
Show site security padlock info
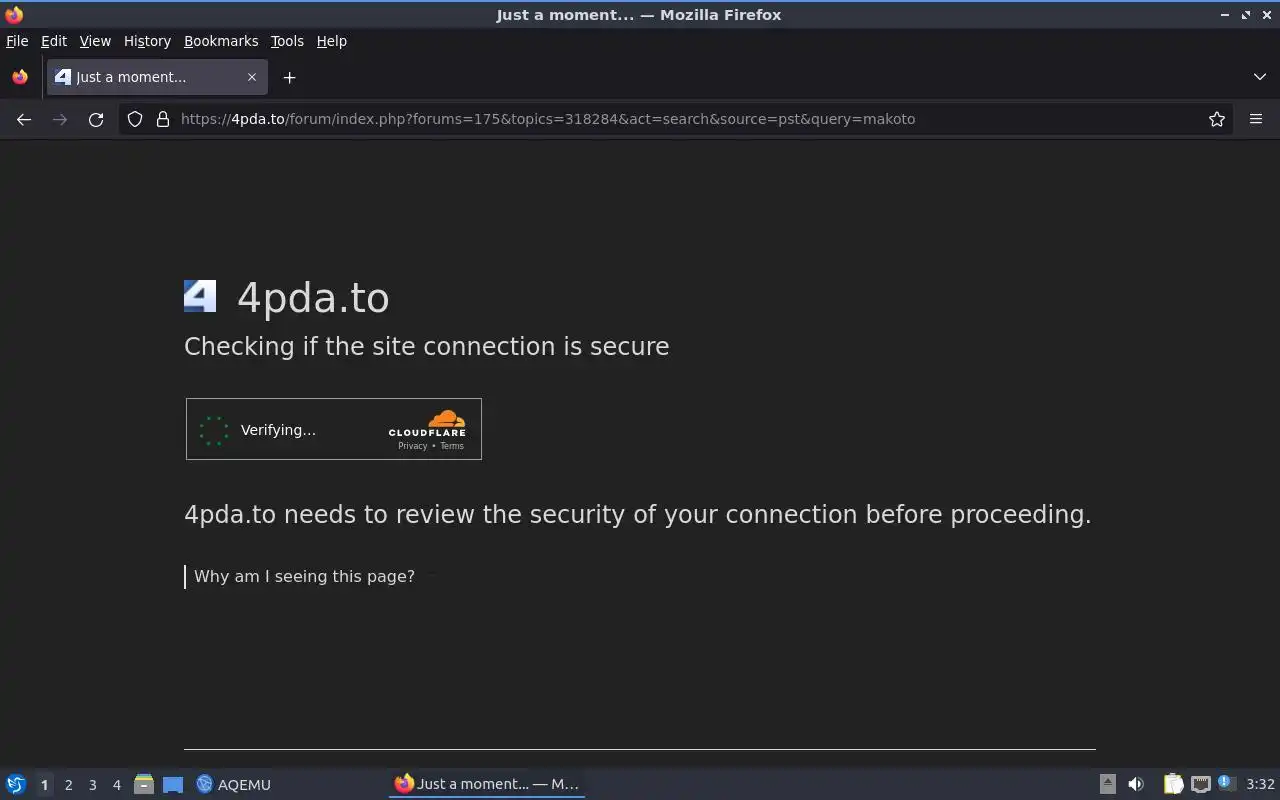(163, 119)
